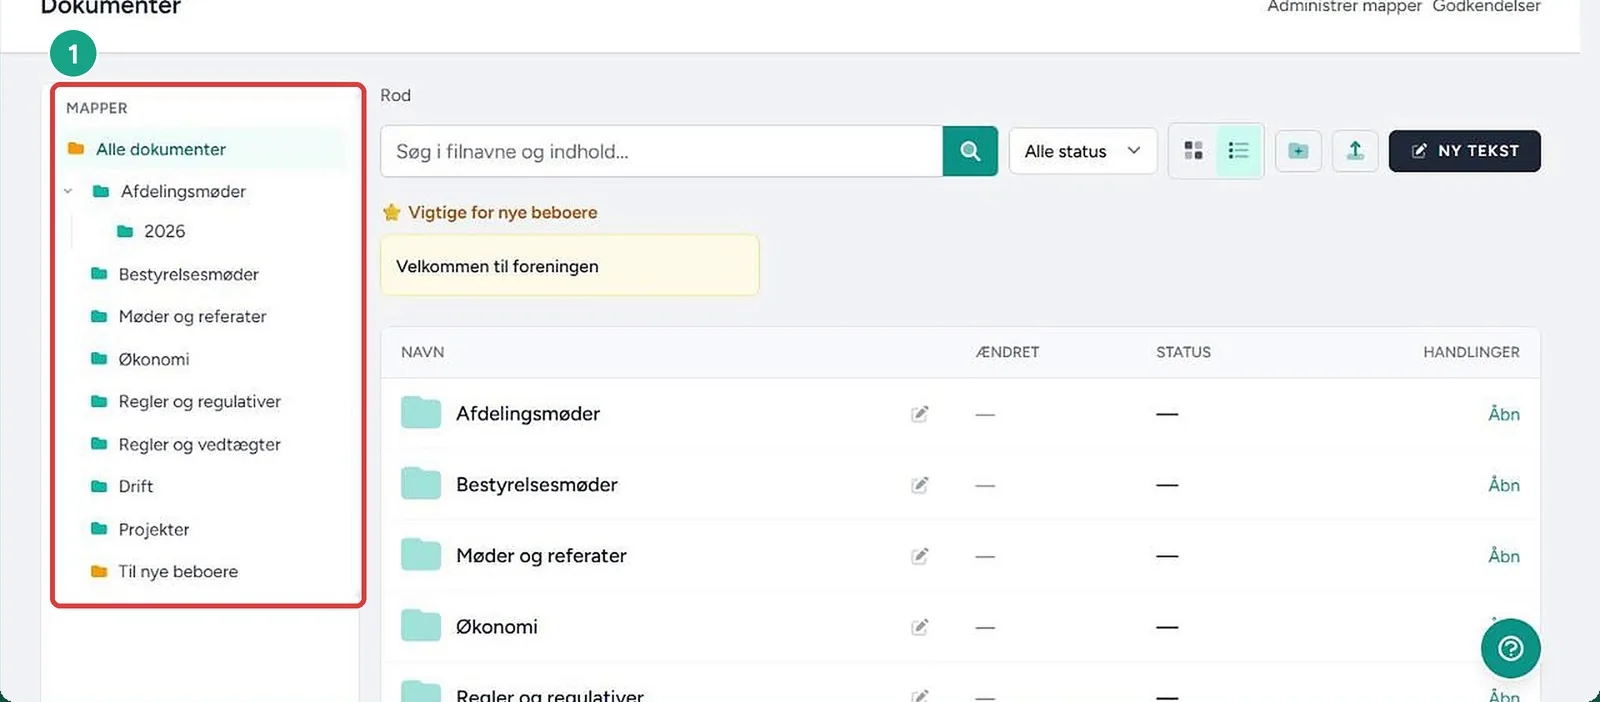Open Administrer mapper link

1344,7
